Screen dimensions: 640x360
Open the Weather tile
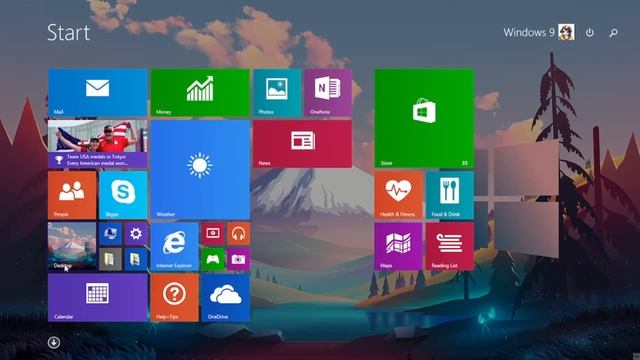coord(200,169)
